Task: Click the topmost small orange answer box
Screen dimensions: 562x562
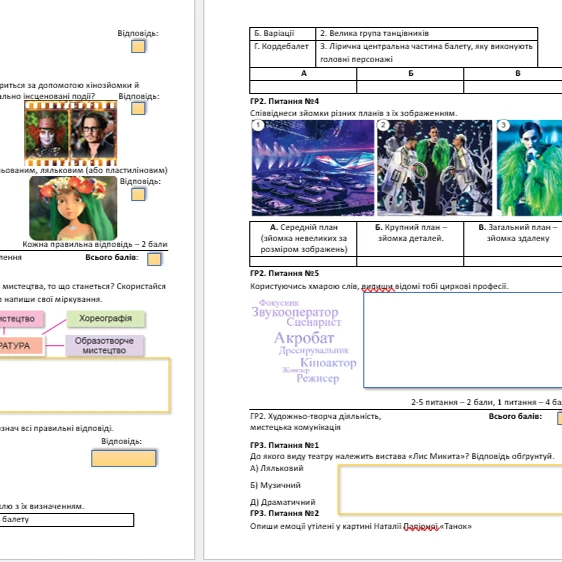Action: click(x=138, y=46)
